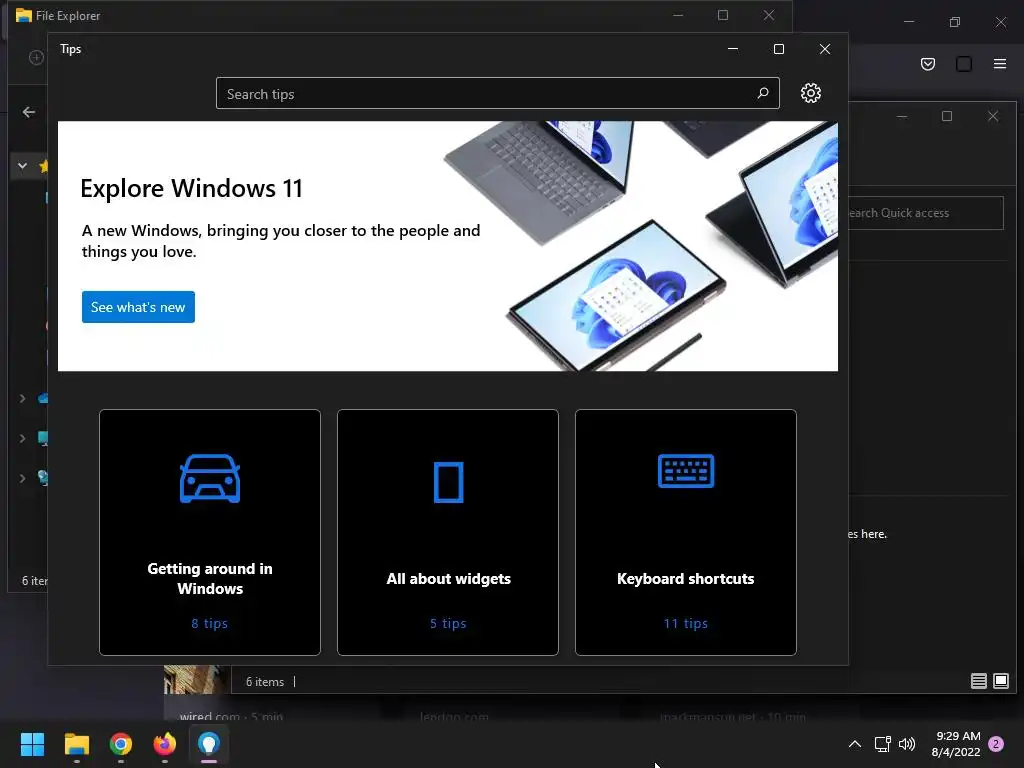Click Search Quick access field
Screen dimensions: 1024x768
926,213
